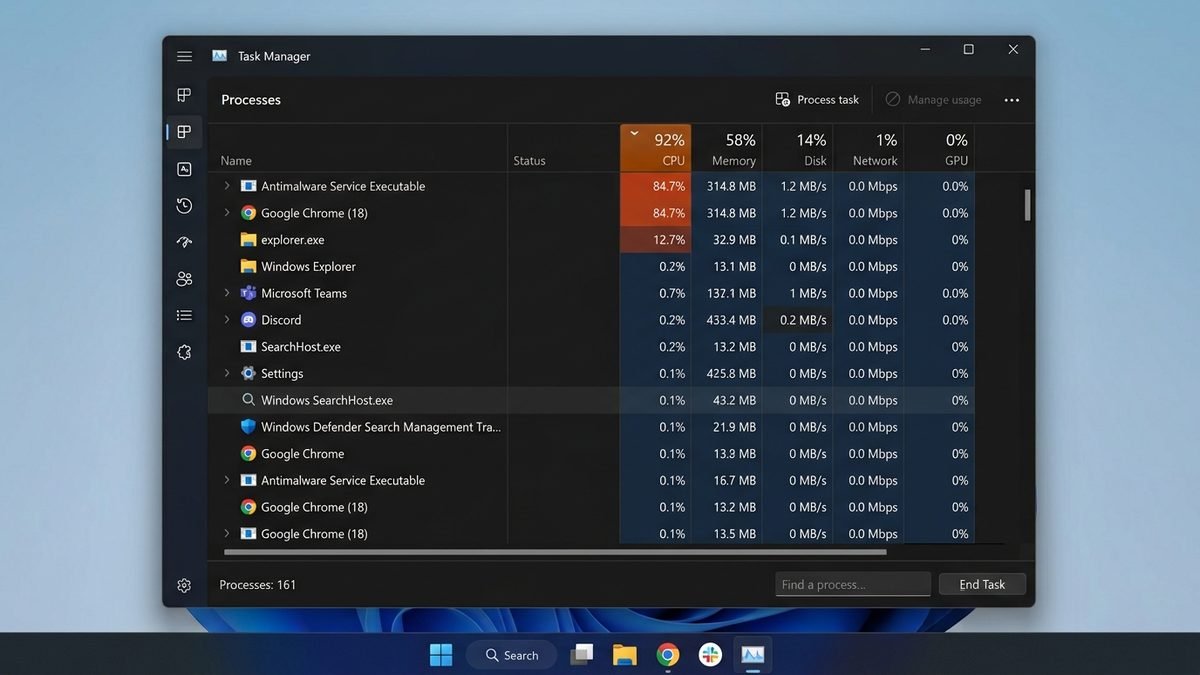This screenshot has height=675, width=1200.
Task: Expand Google Chrome (18) row with 13.5 MB
Action: [227, 534]
